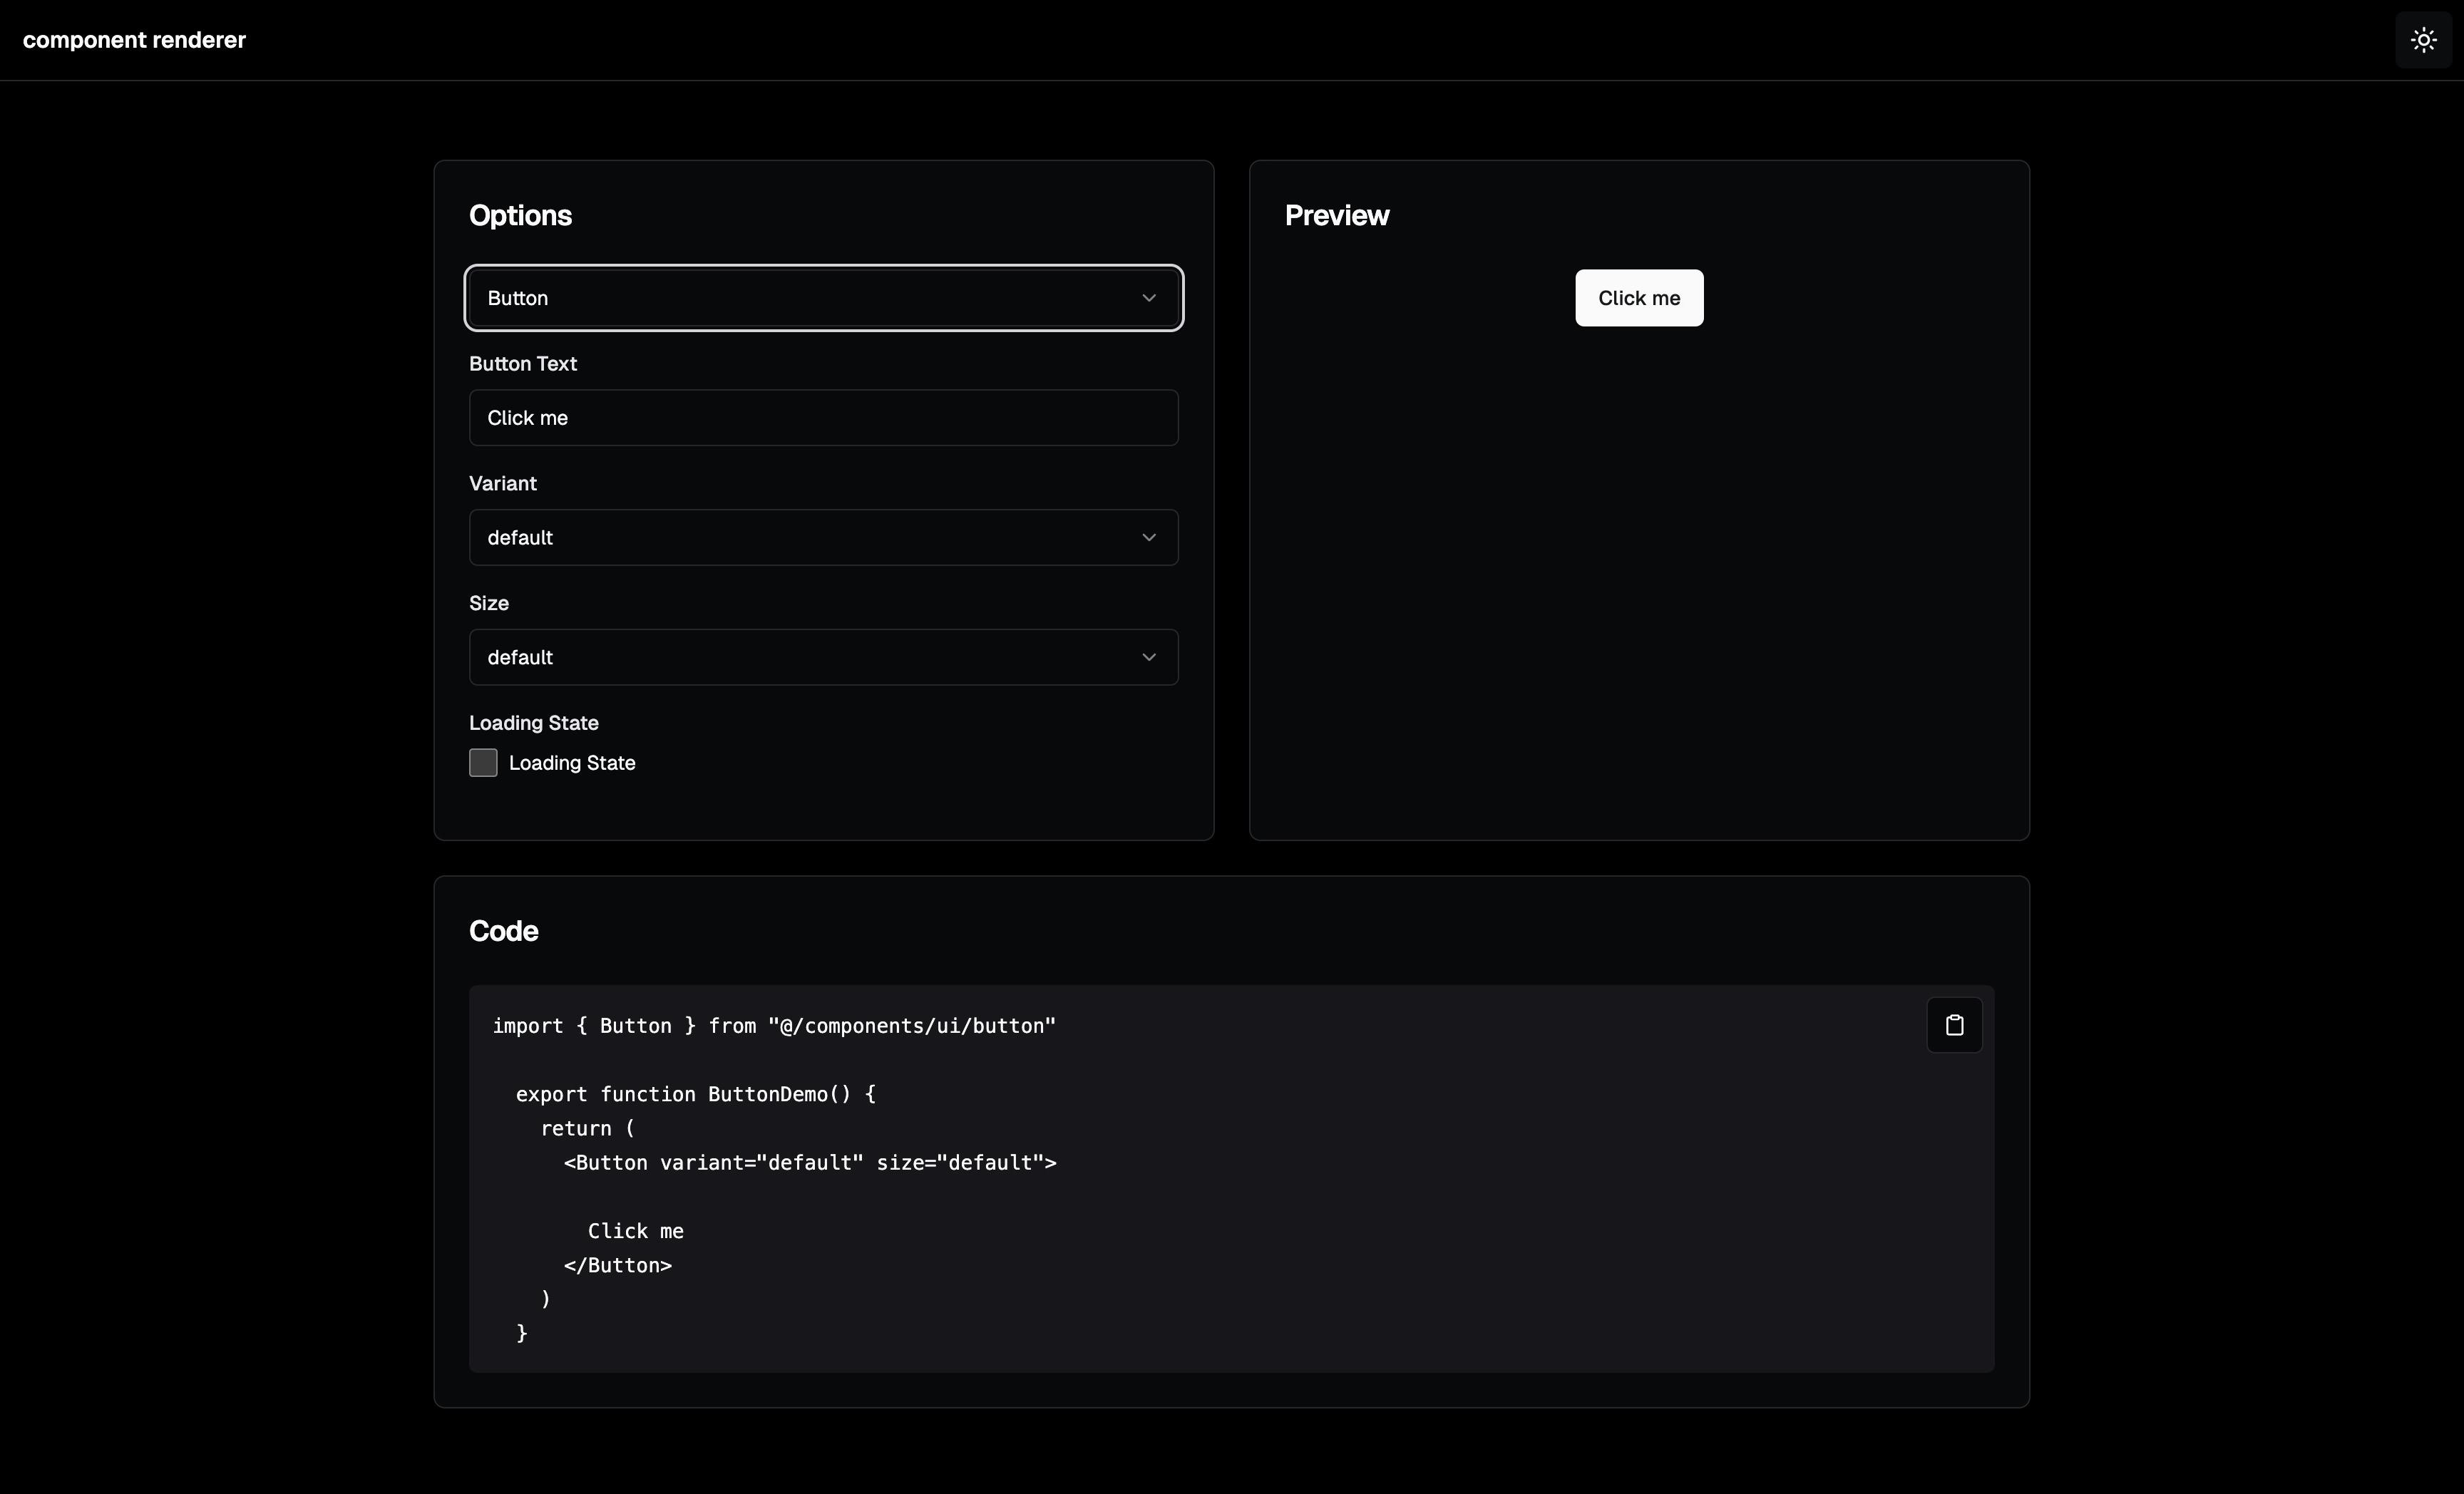Image resolution: width=2464 pixels, height=1494 pixels.
Task: Click the 'Button Text' field label
Action: click(x=523, y=364)
